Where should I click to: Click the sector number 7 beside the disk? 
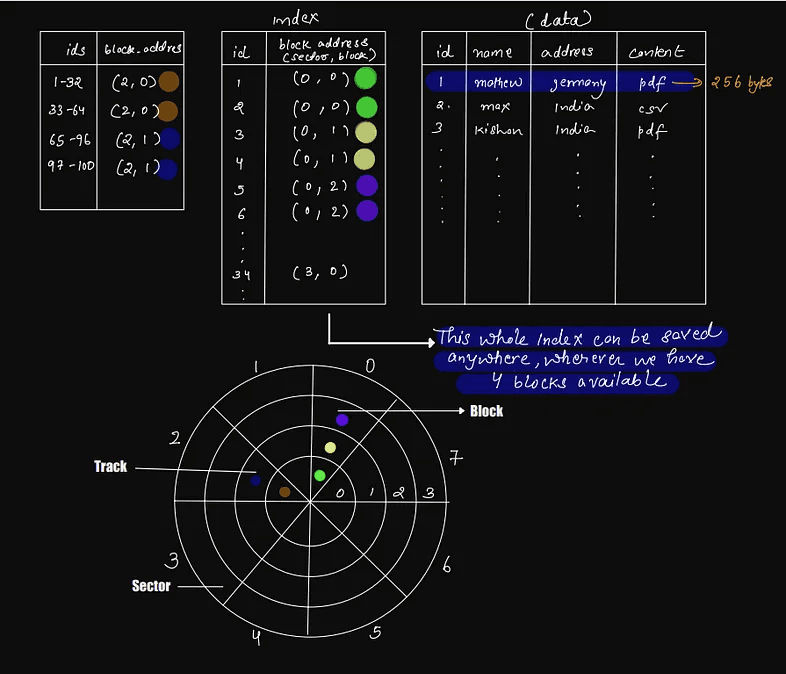[x=453, y=459]
